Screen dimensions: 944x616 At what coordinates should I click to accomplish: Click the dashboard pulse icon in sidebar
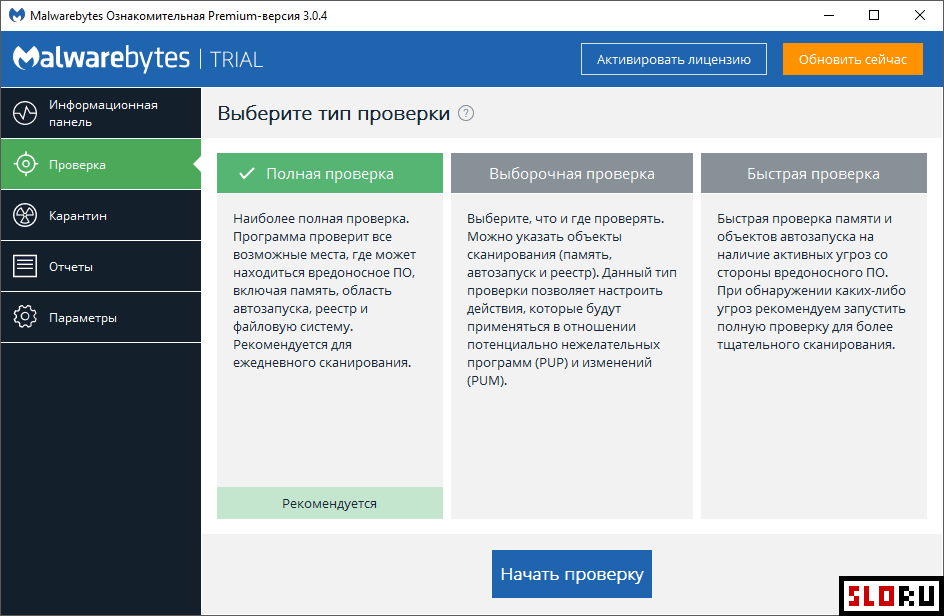click(25, 113)
